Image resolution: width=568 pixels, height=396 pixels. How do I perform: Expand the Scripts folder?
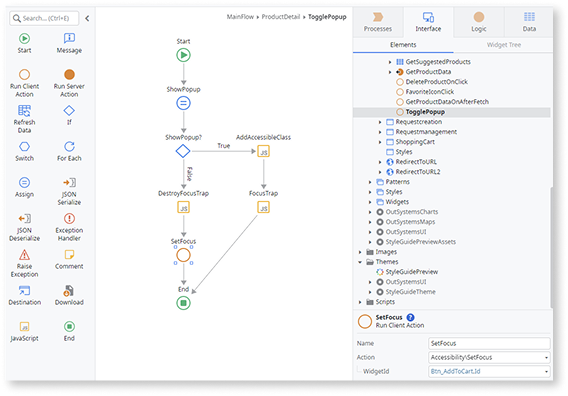tap(360, 302)
